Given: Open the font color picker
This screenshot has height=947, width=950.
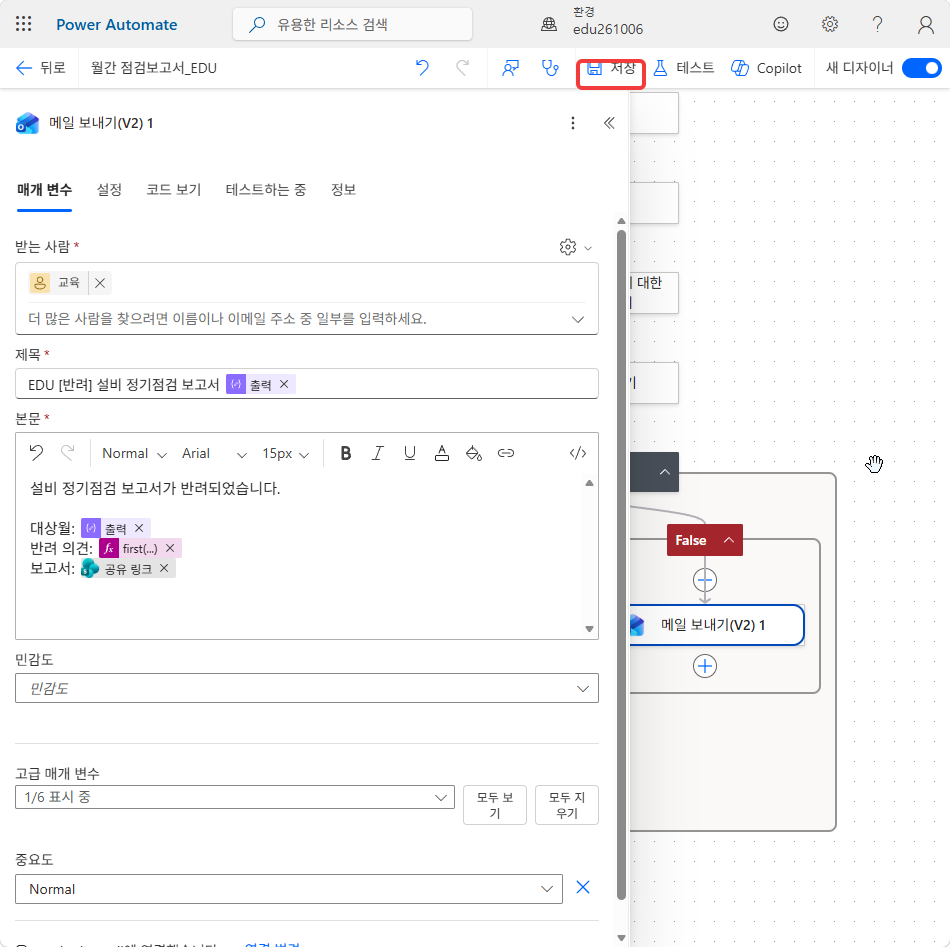Looking at the screenshot, I should [442, 453].
